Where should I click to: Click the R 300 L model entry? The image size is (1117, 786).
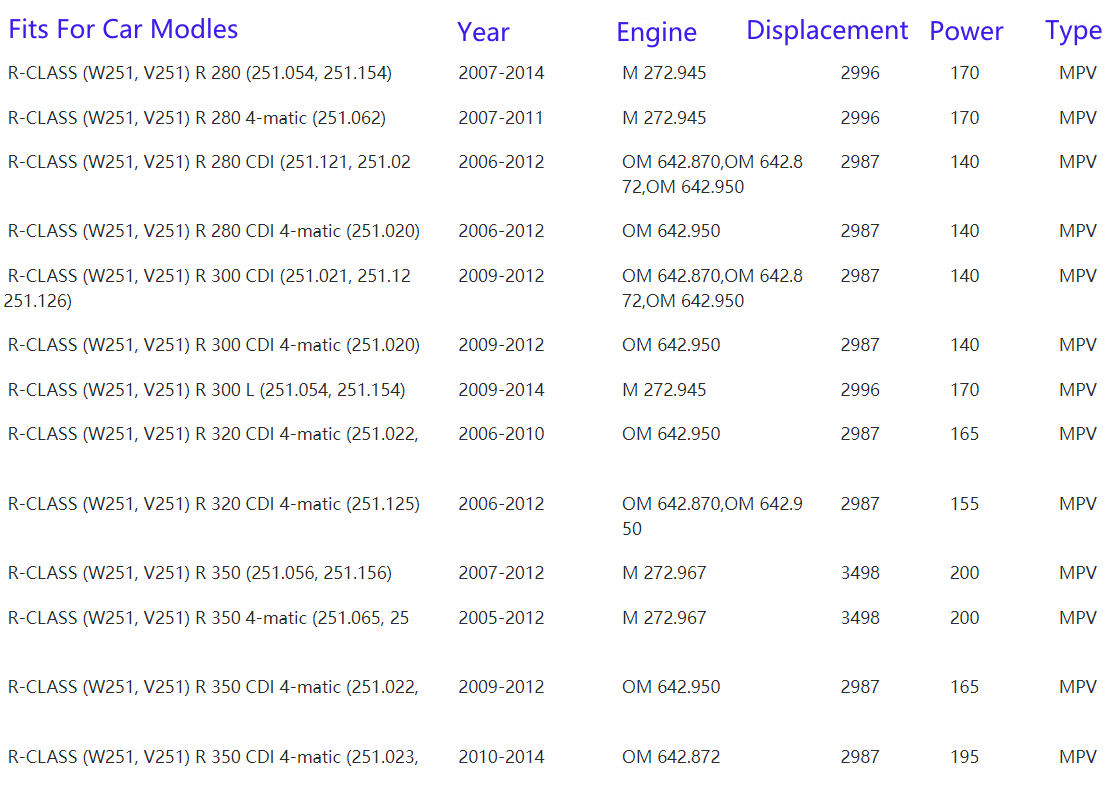[206, 390]
